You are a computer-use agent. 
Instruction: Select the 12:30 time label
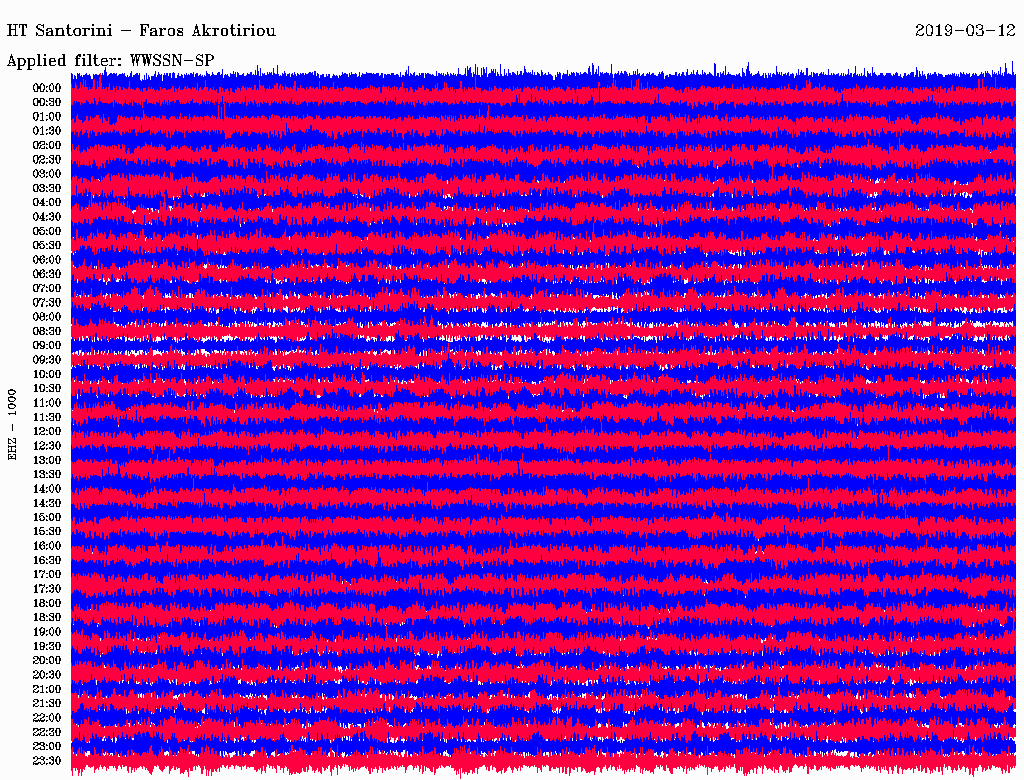click(x=47, y=446)
